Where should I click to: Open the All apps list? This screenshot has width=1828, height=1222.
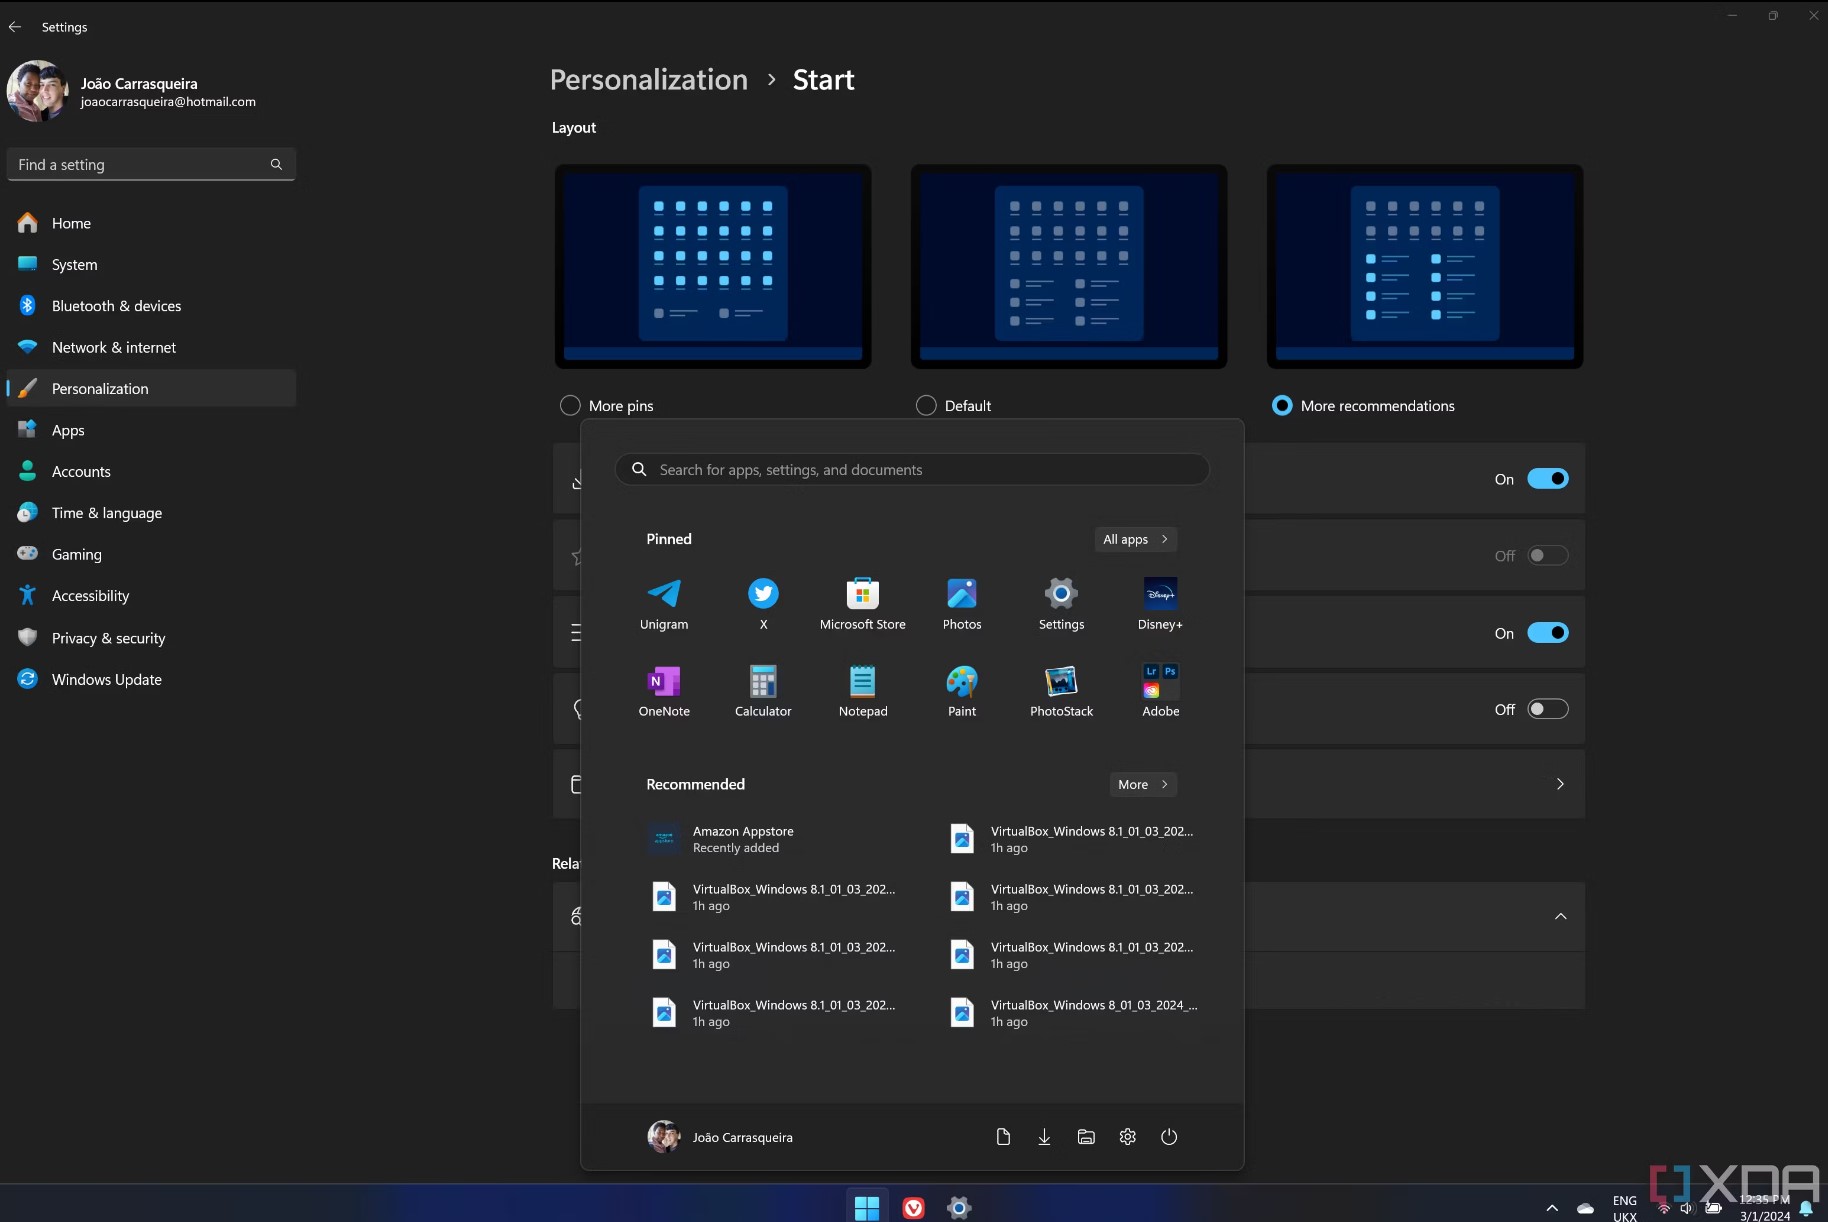(1135, 539)
